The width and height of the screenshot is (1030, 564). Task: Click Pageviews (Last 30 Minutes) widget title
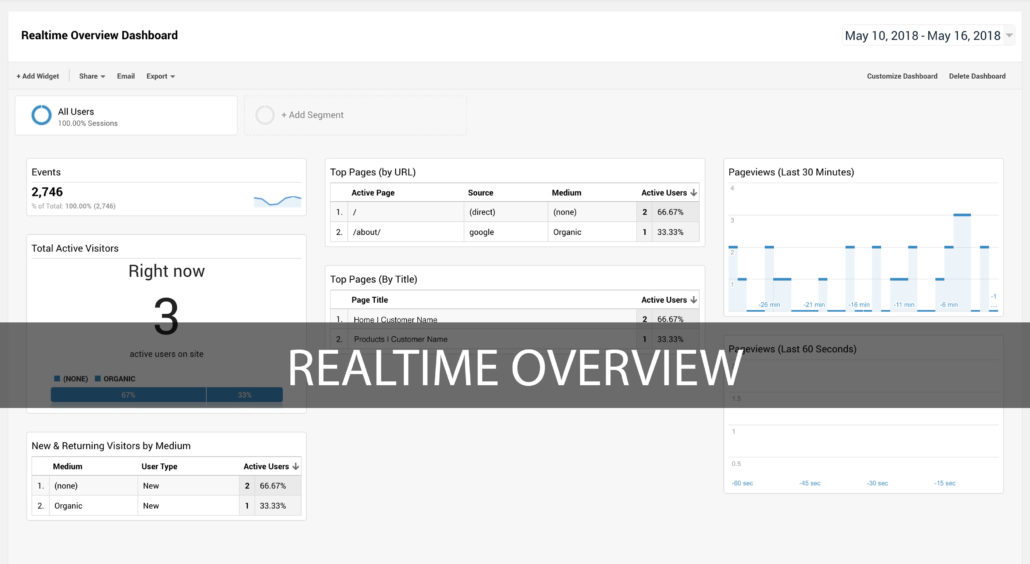click(791, 172)
